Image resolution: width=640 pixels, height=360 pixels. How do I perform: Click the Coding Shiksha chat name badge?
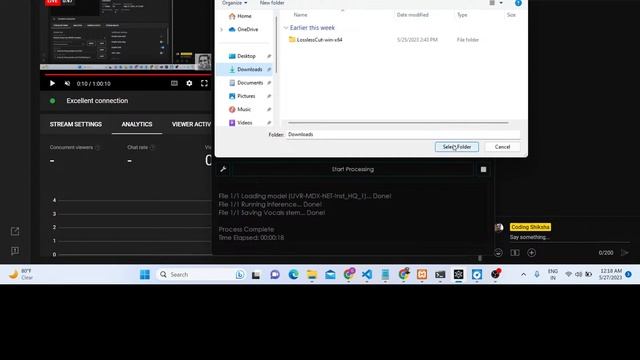530,227
